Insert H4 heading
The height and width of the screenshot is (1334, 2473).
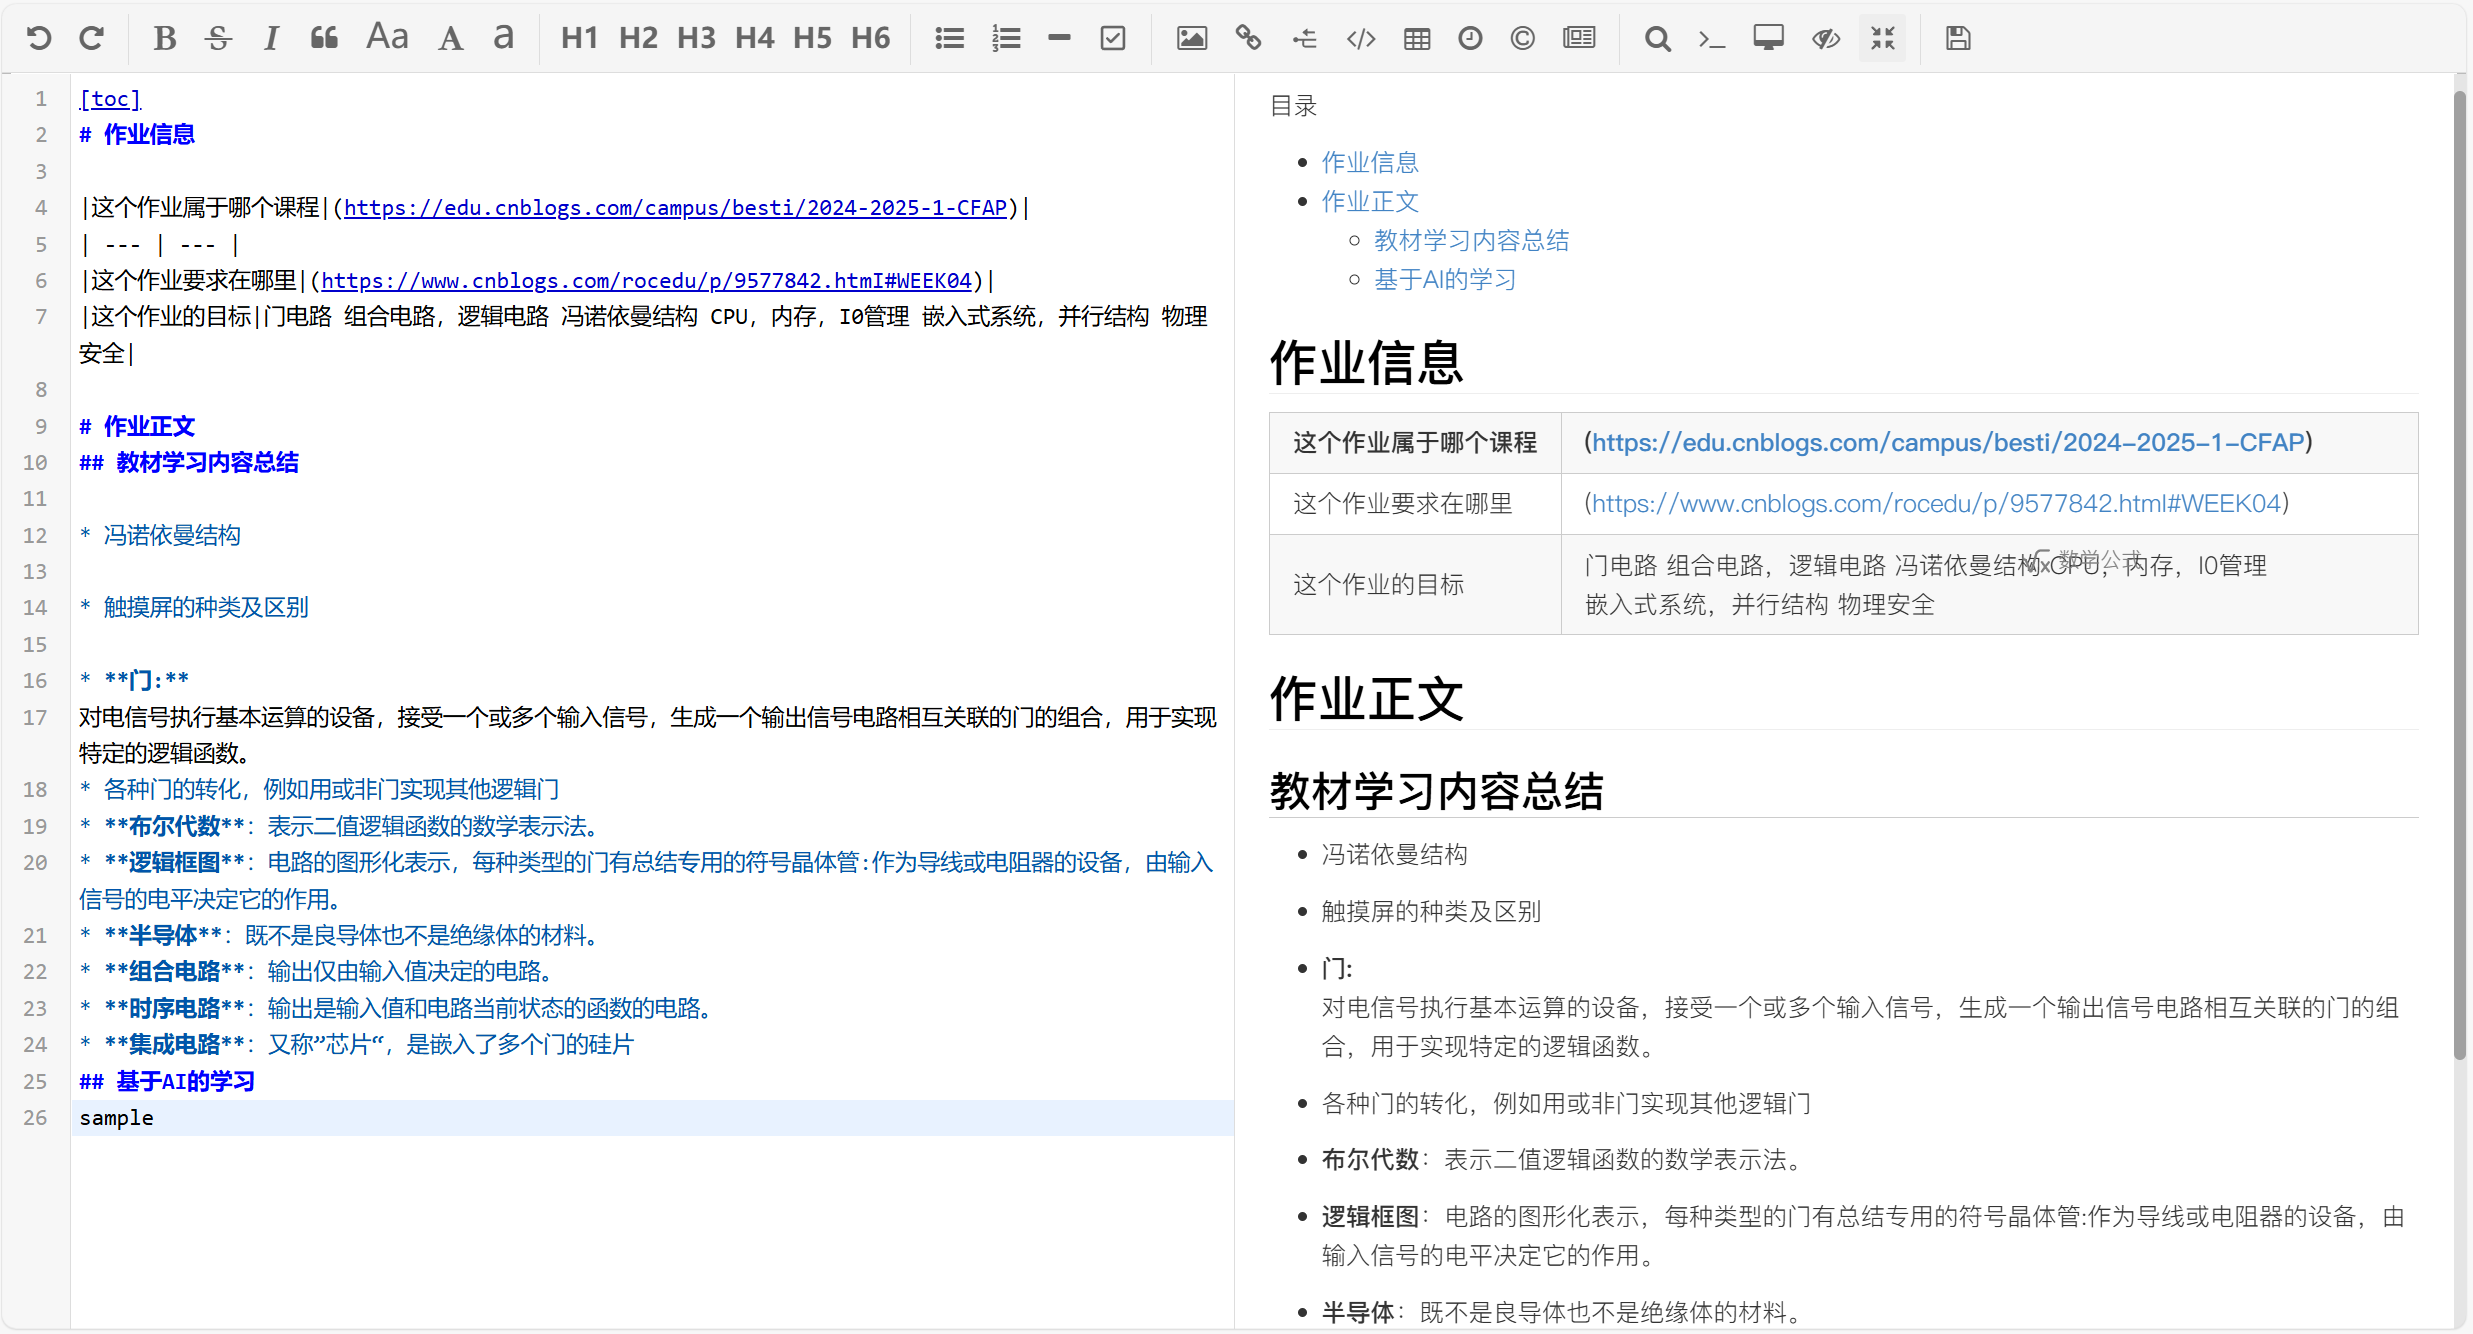[754, 39]
